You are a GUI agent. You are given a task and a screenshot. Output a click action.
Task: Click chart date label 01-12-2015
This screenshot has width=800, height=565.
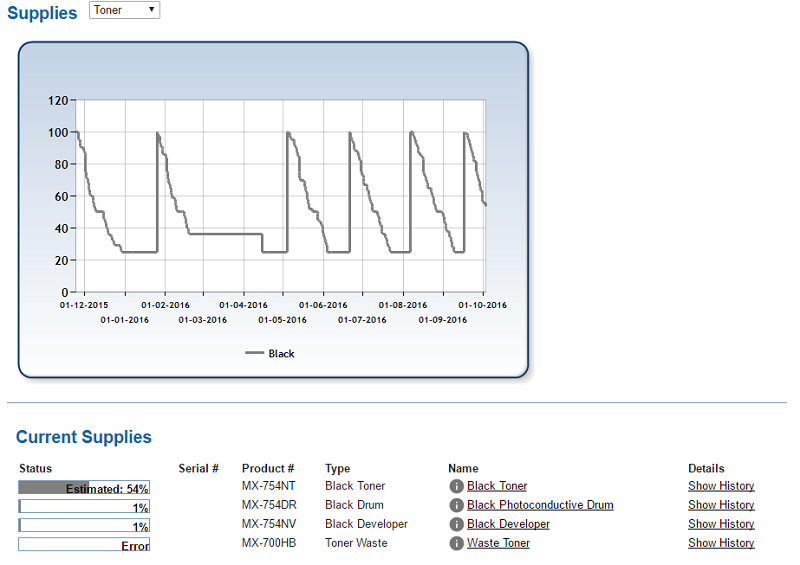click(x=84, y=305)
